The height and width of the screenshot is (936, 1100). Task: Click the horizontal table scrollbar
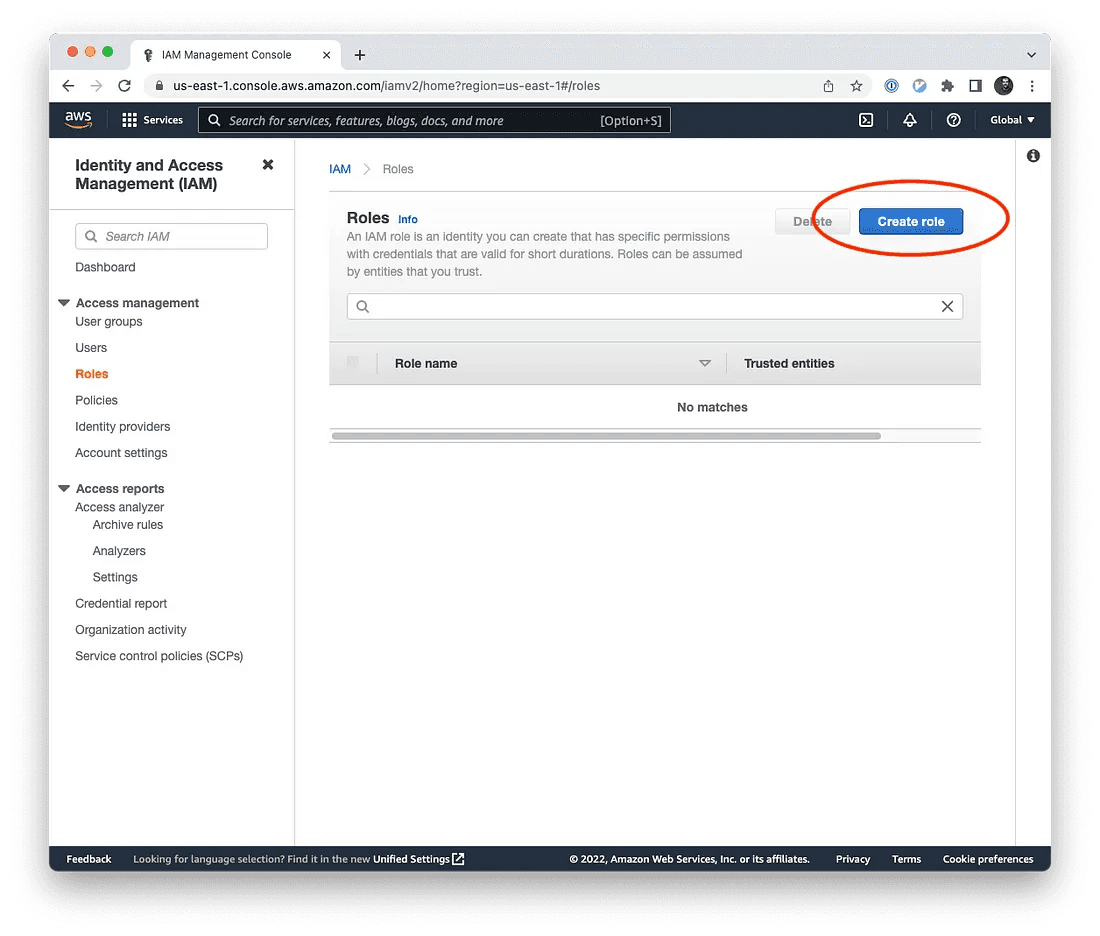point(606,436)
